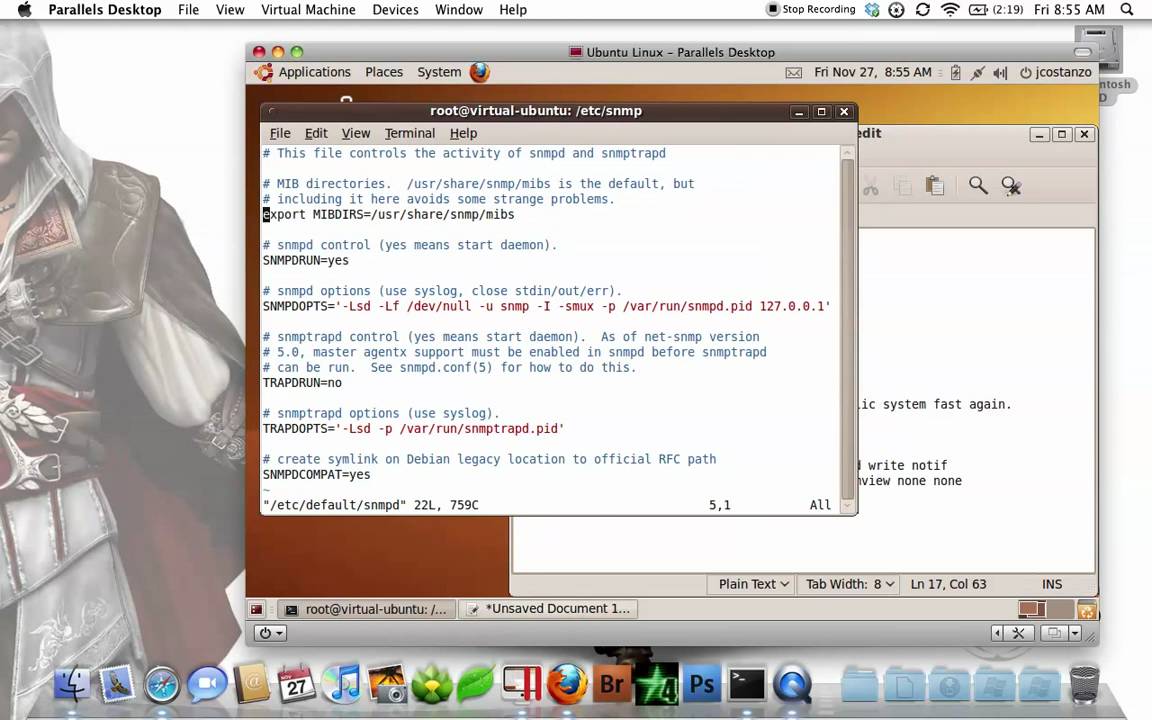Click the export MIBDIRS line in terminal
Screen dimensions: 1152x720
[x=389, y=215]
